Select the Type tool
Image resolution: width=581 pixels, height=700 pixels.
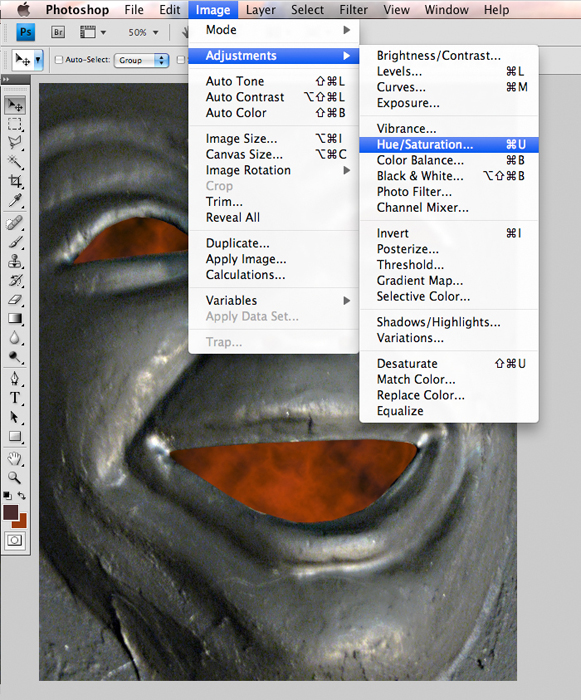point(15,398)
